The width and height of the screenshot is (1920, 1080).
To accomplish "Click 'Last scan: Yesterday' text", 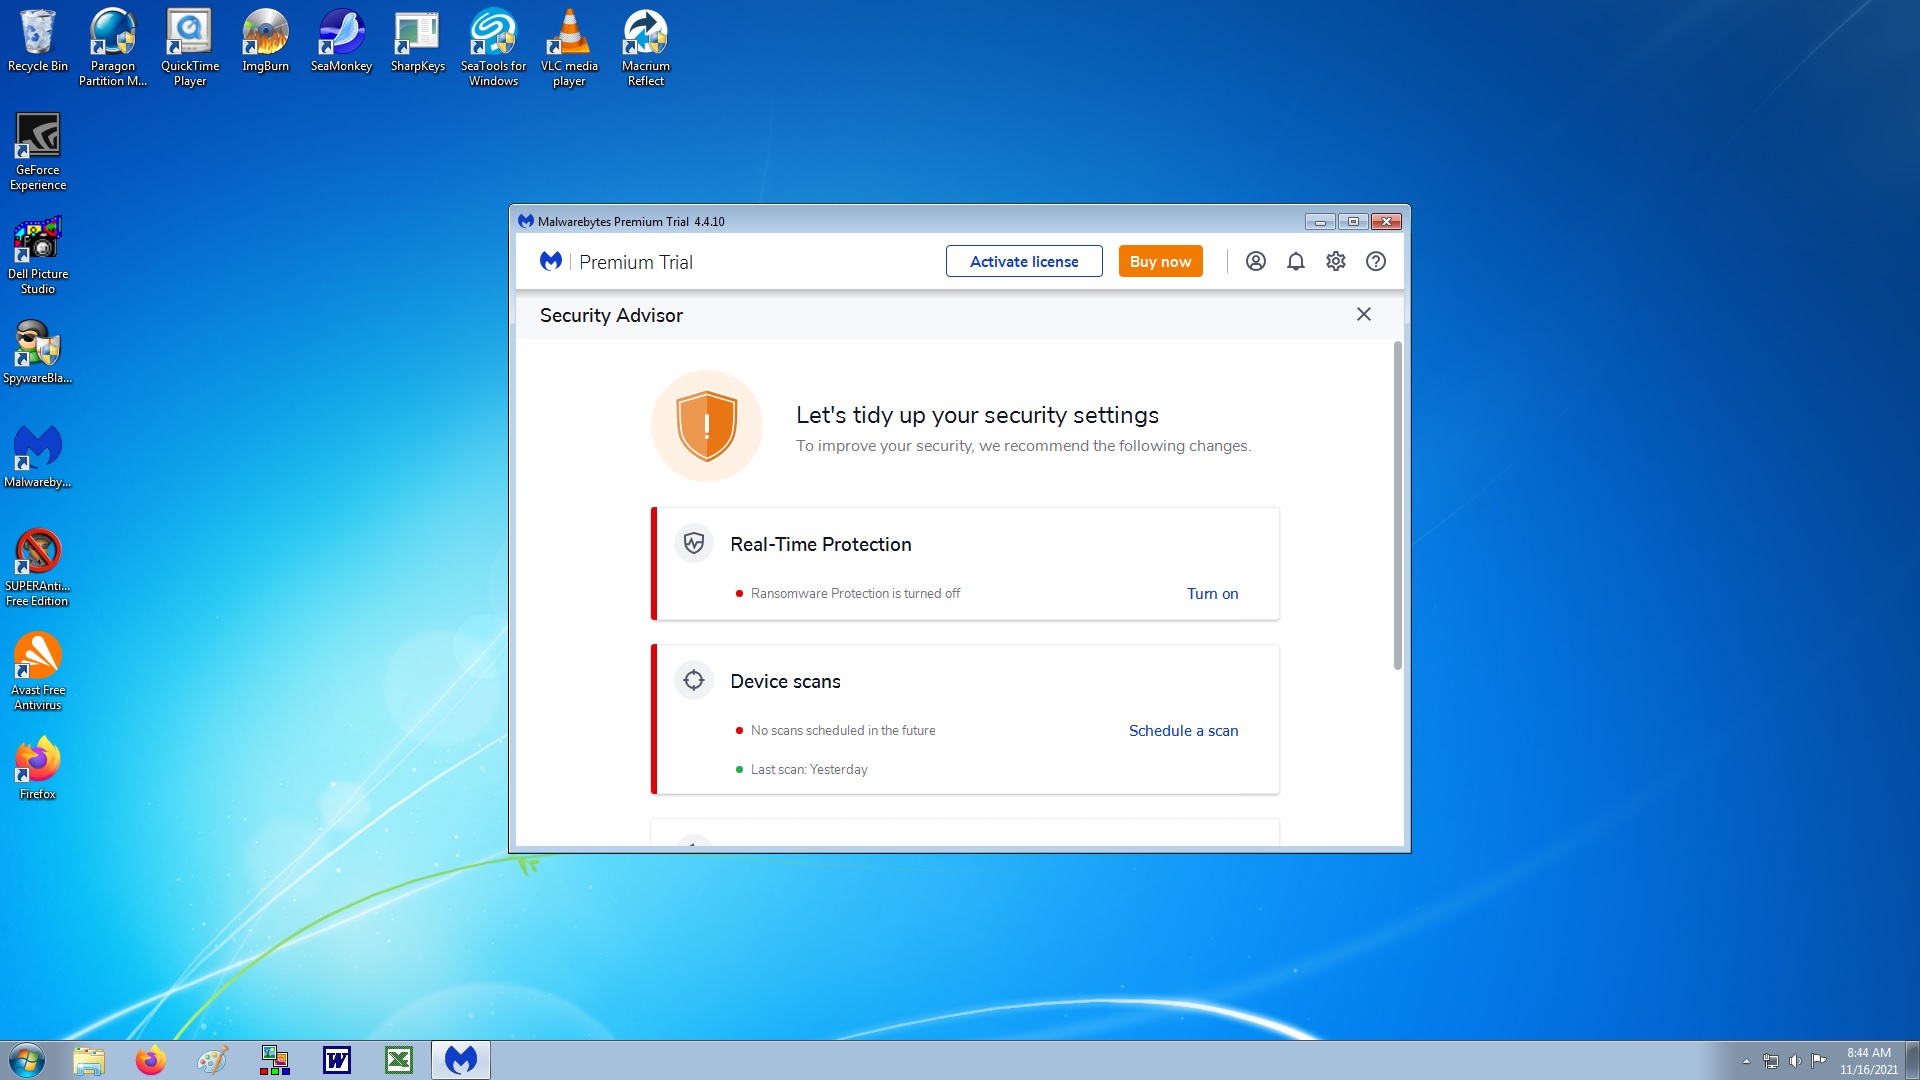I will (809, 769).
